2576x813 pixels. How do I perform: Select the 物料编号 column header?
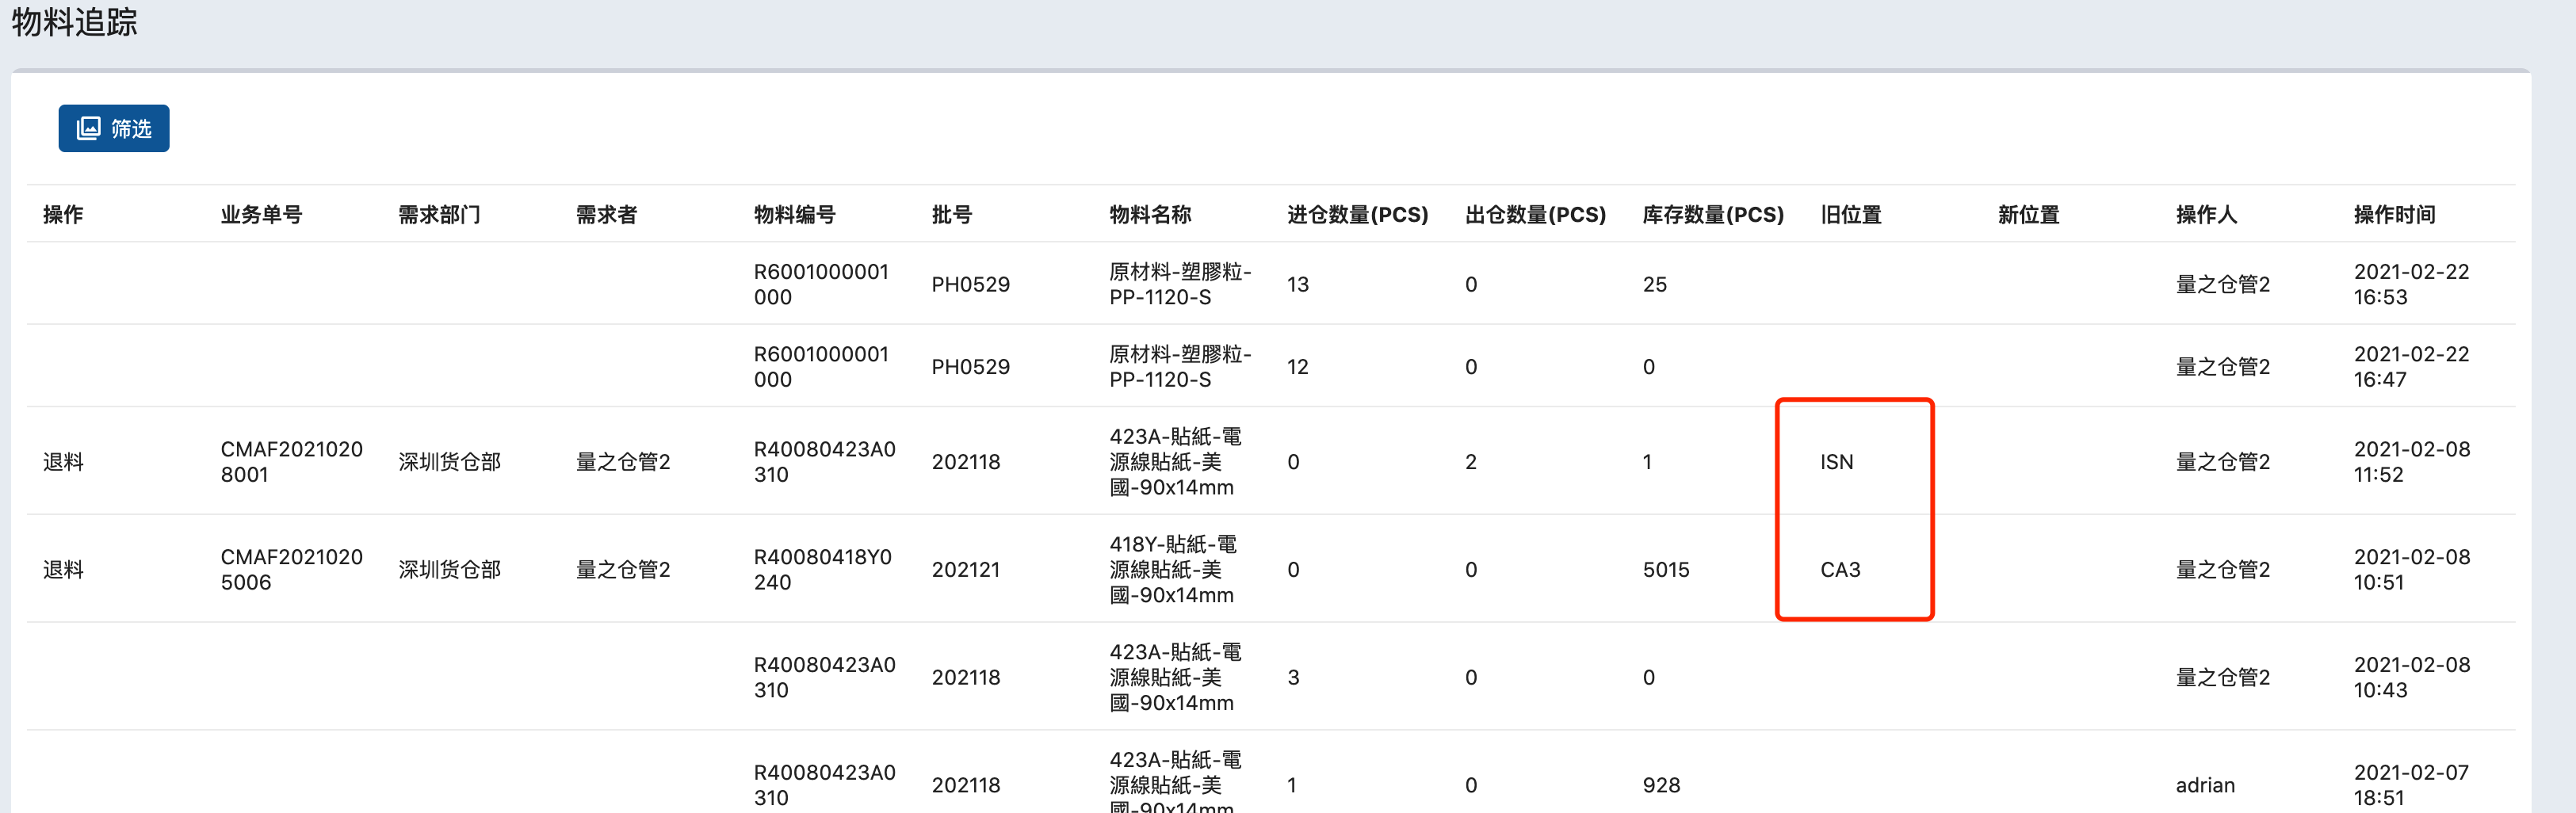pos(794,214)
